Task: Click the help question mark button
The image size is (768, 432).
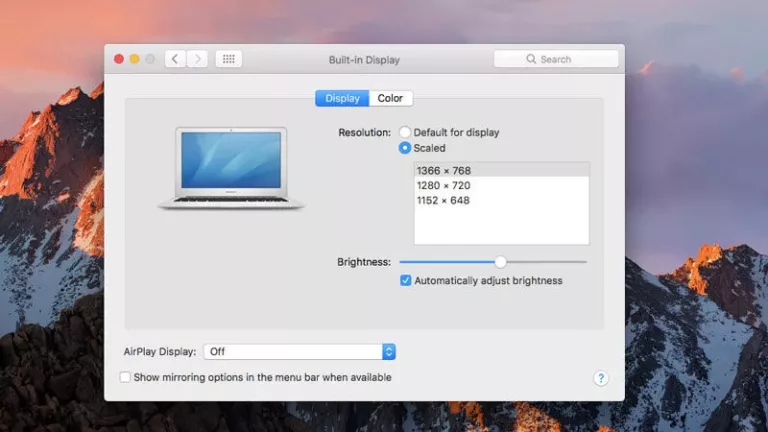Action: tap(600, 378)
